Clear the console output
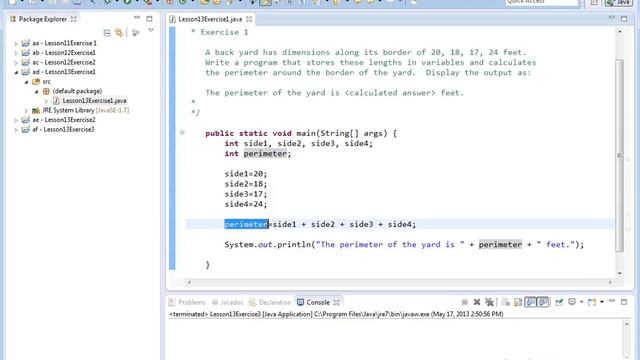640x360 pixels. coord(506,302)
